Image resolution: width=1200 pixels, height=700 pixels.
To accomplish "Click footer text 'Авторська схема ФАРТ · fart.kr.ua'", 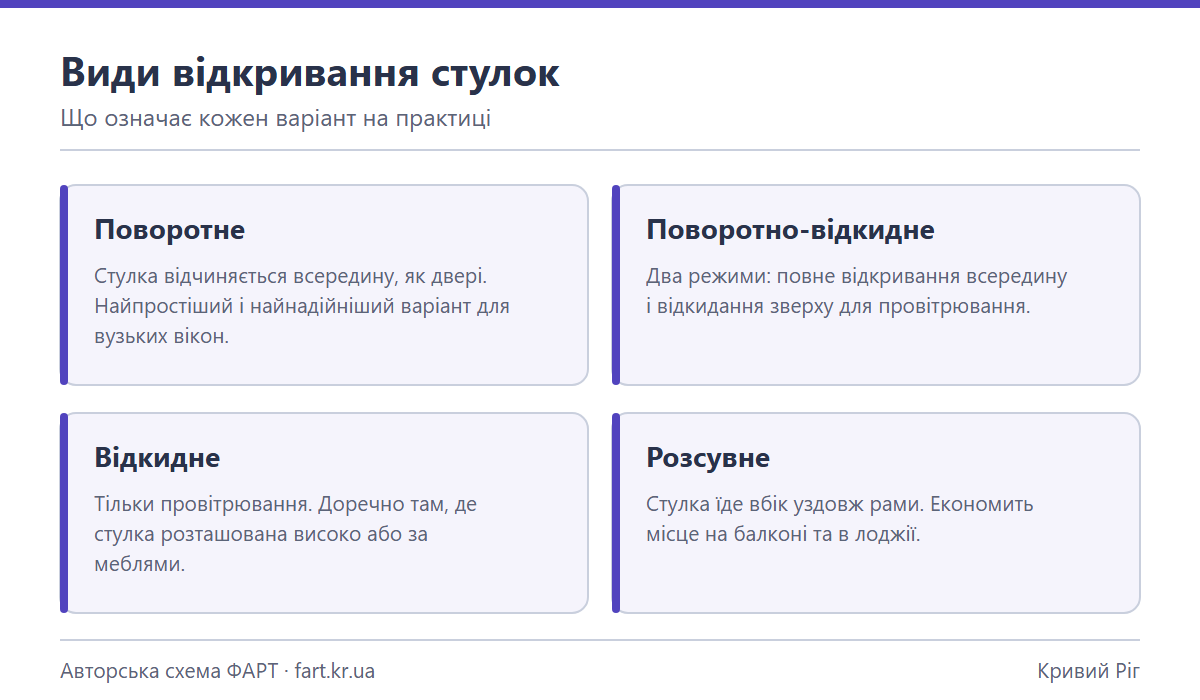I will tap(218, 671).
